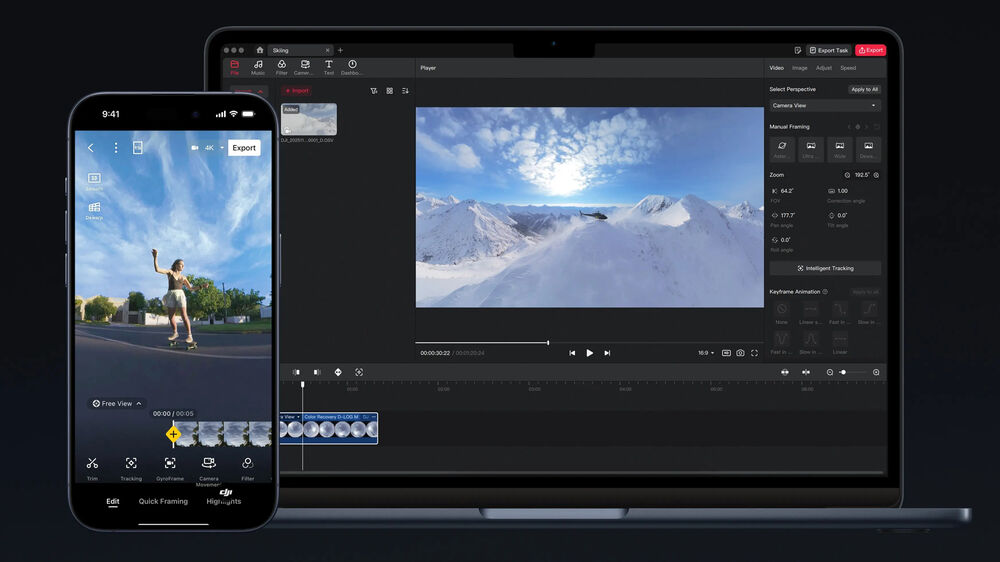Open the Camera View perspective dropdown
1000x562 pixels.
pos(824,105)
